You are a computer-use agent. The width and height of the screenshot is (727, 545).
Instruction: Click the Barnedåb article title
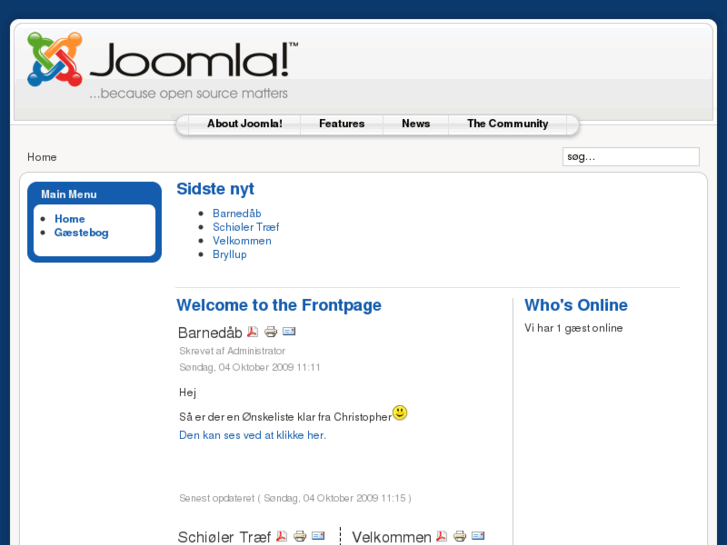[210, 333]
